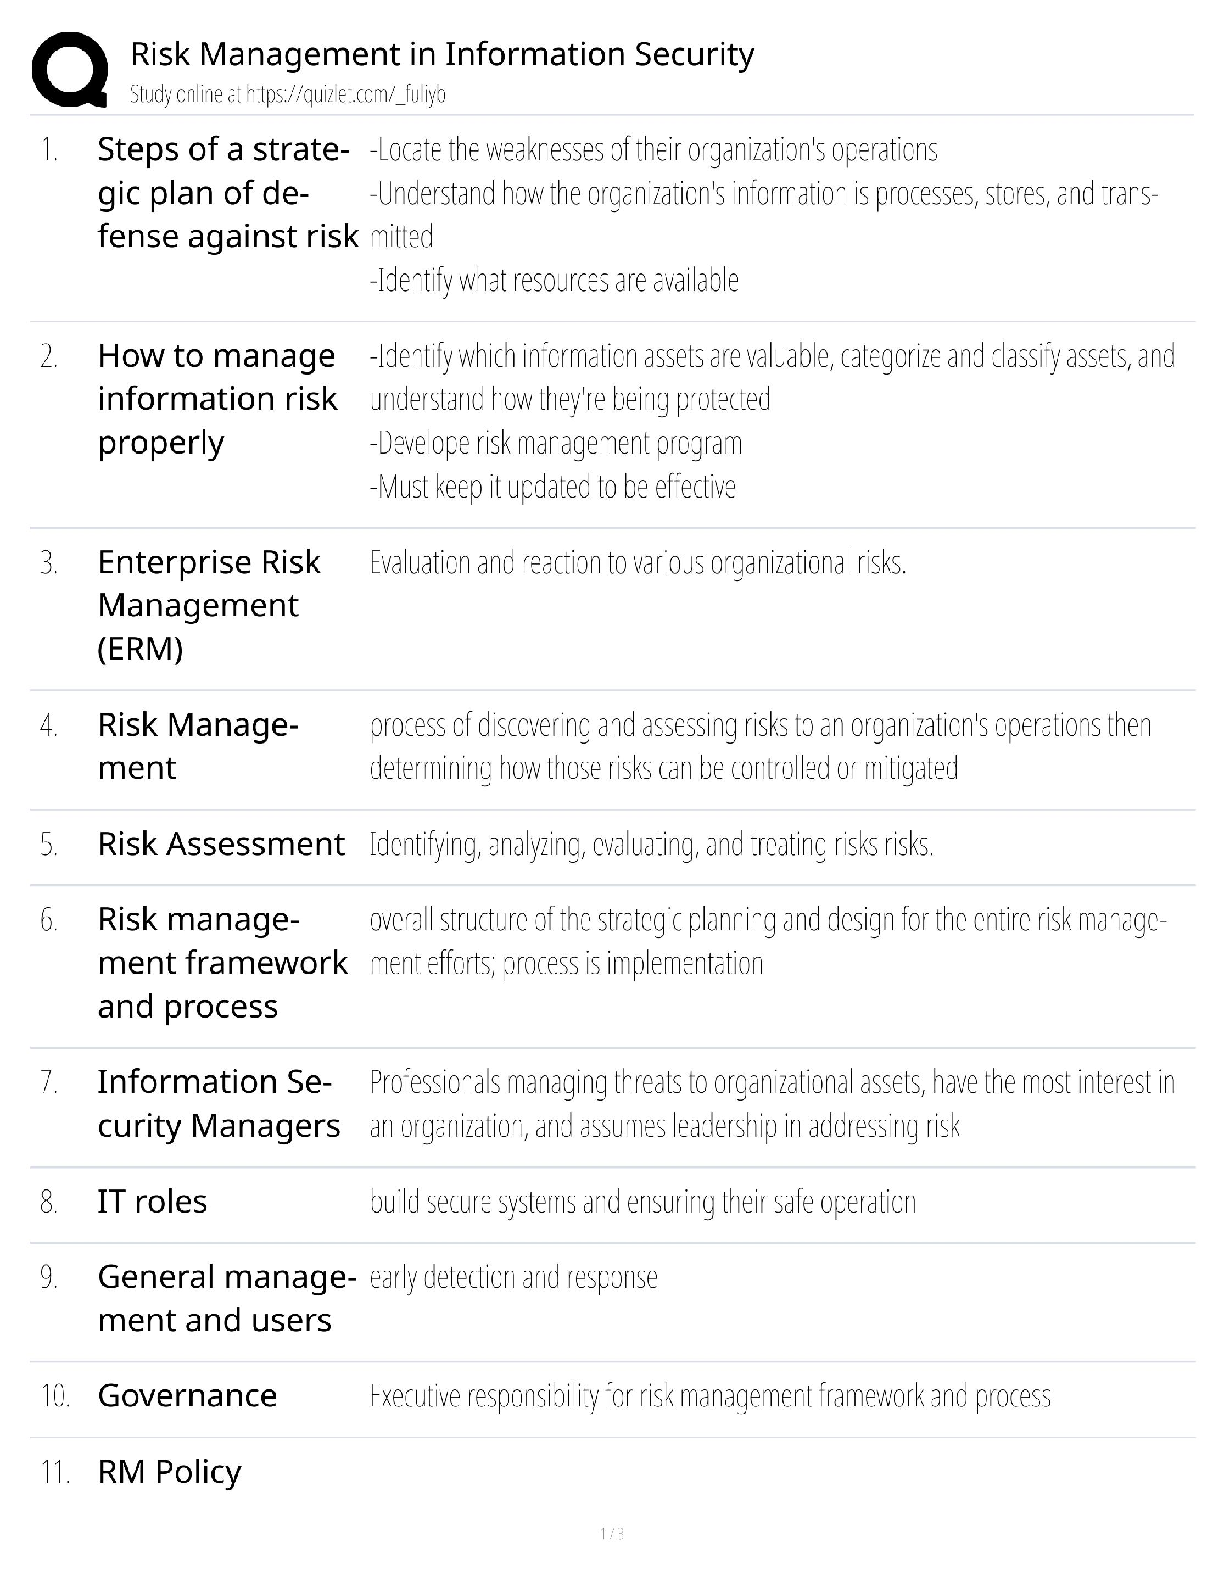Click the page number indicator 1 / 3
This screenshot has height=1584, width=1224.
click(x=612, y=1533)
